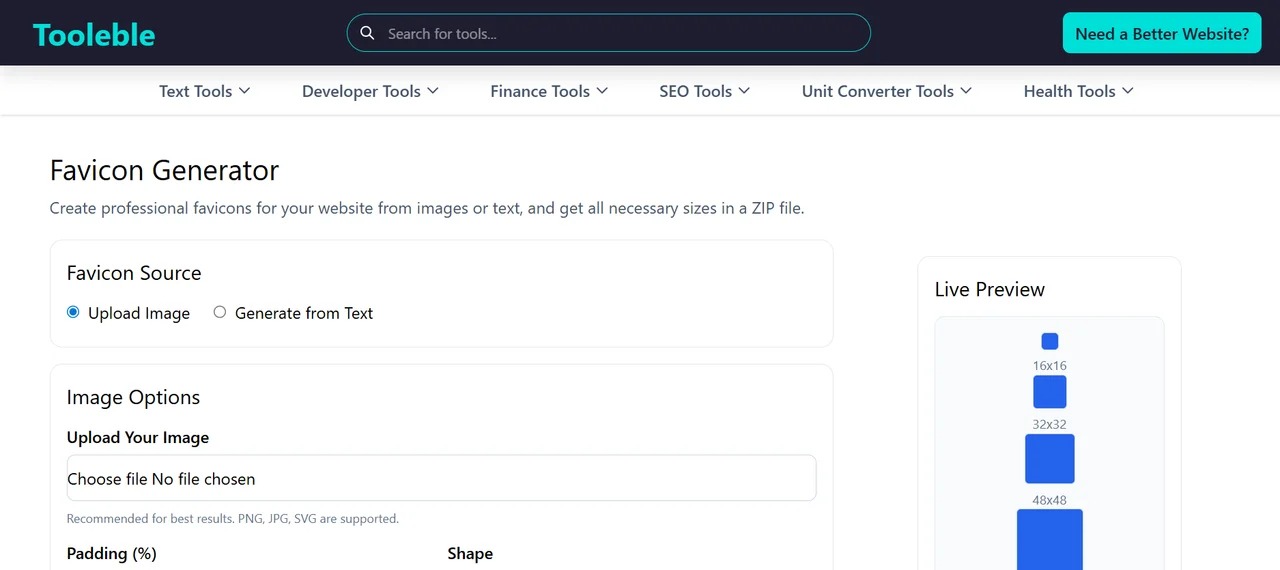Click the Text Tools chevron arrow
Image resolution: width=1280 pixels, height=570 pixels.
[x=244, y=91]
